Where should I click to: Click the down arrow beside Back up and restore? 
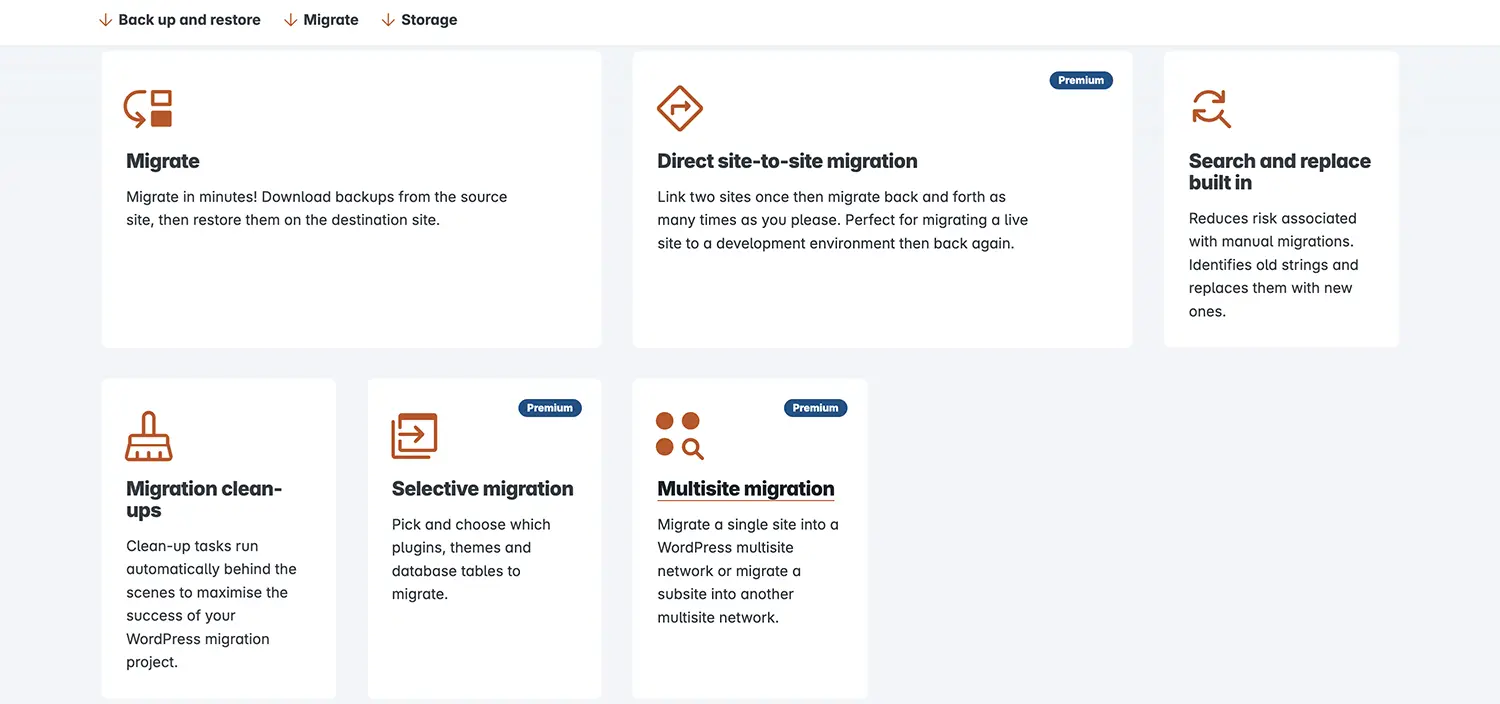(x=105, y=20)
